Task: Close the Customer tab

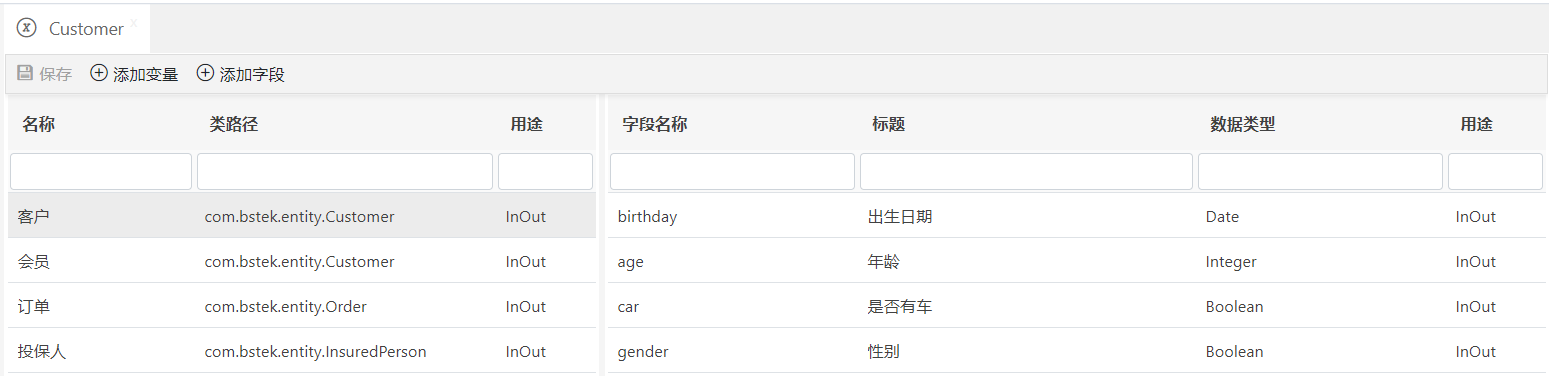Action: coord(134,22)
